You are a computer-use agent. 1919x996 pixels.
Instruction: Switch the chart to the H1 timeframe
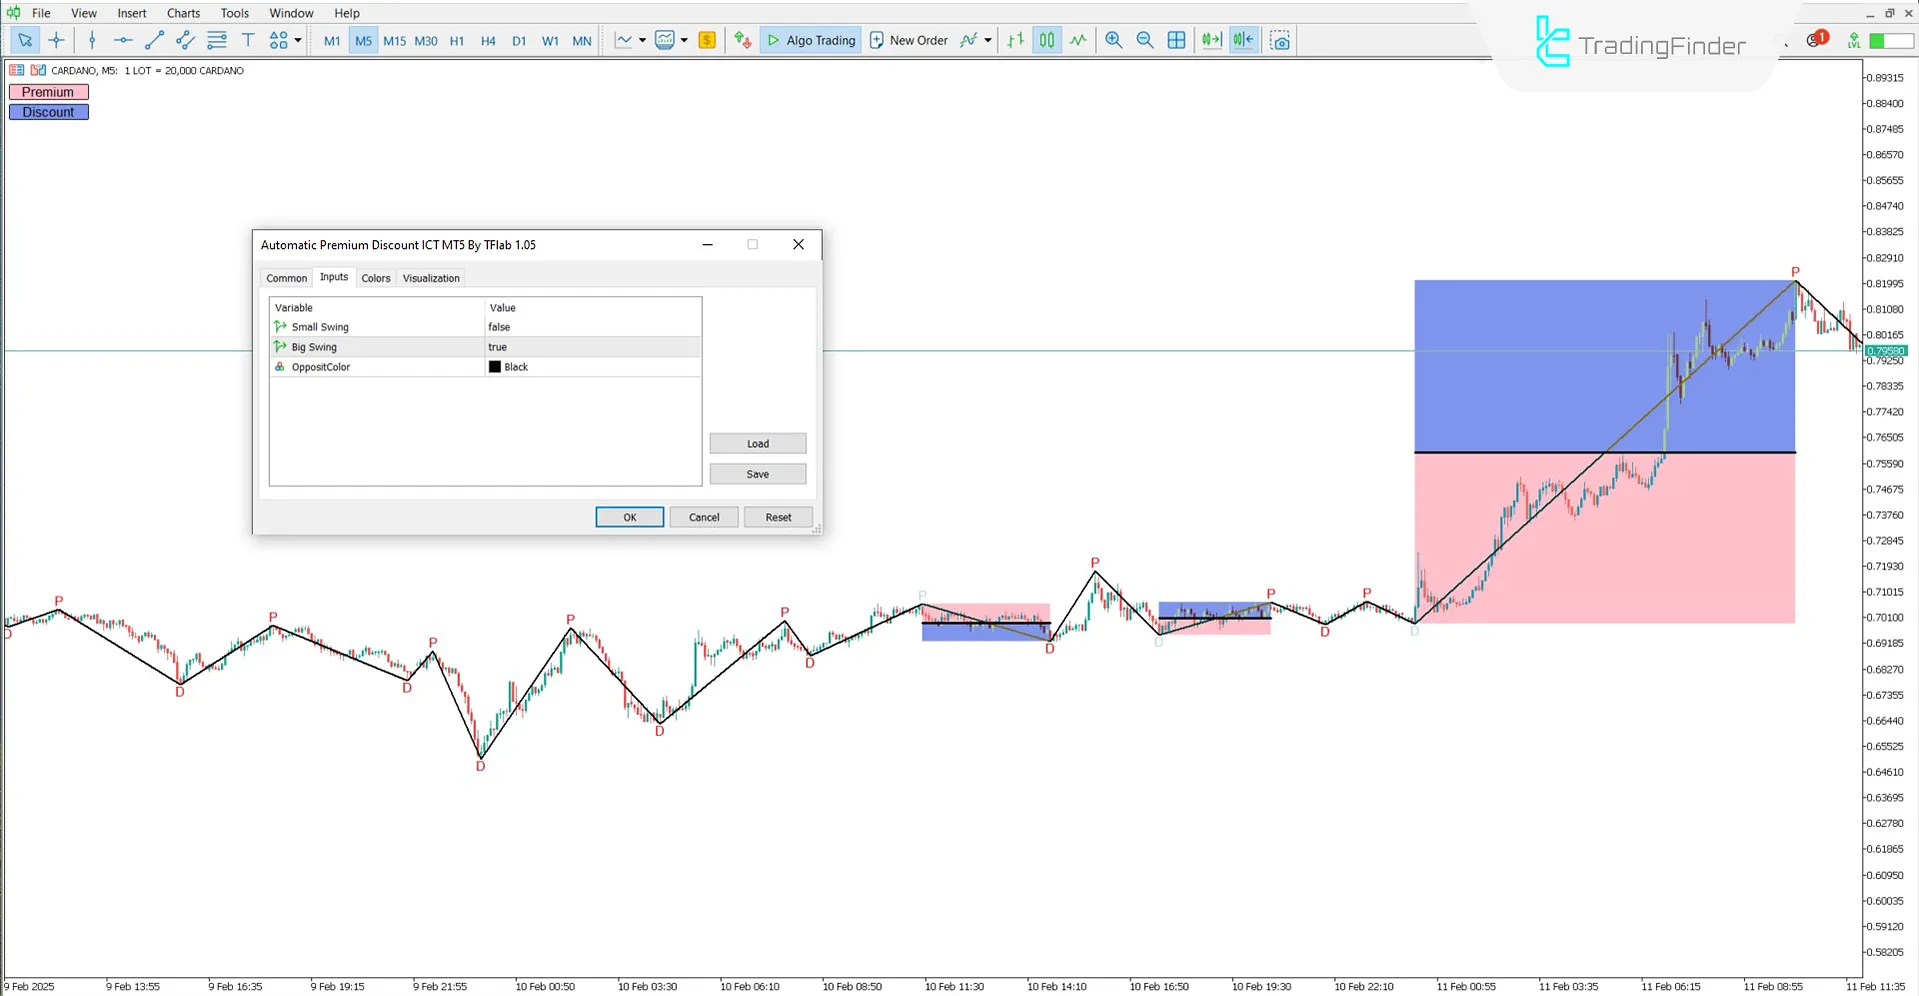pyautogui.click(x=457, y=40)
